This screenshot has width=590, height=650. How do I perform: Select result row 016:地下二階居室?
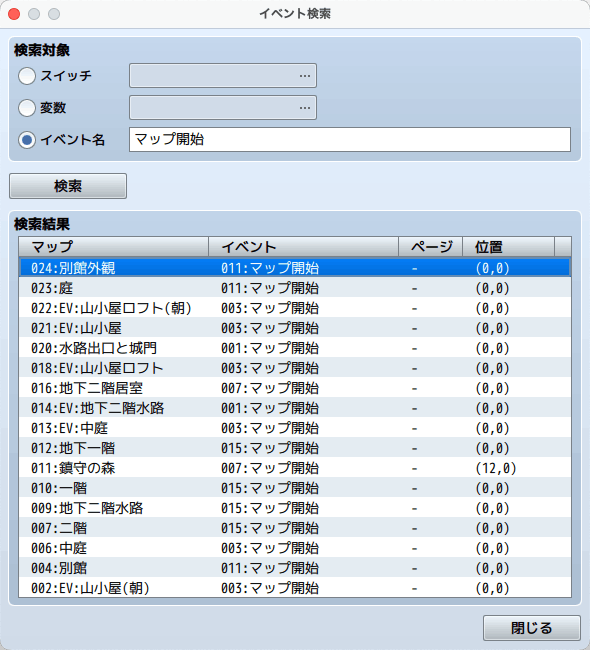(295, 388)
